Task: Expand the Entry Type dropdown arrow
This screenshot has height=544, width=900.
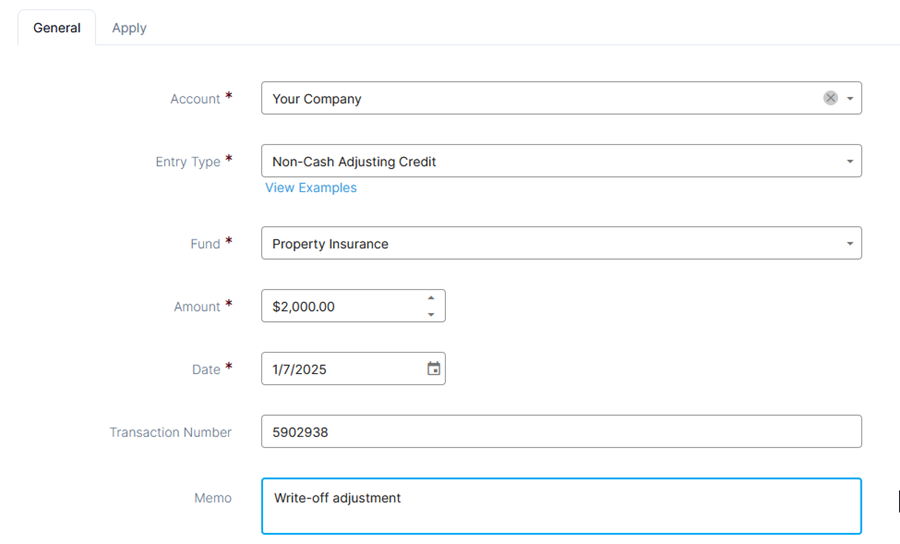Action: click(850, 161)
